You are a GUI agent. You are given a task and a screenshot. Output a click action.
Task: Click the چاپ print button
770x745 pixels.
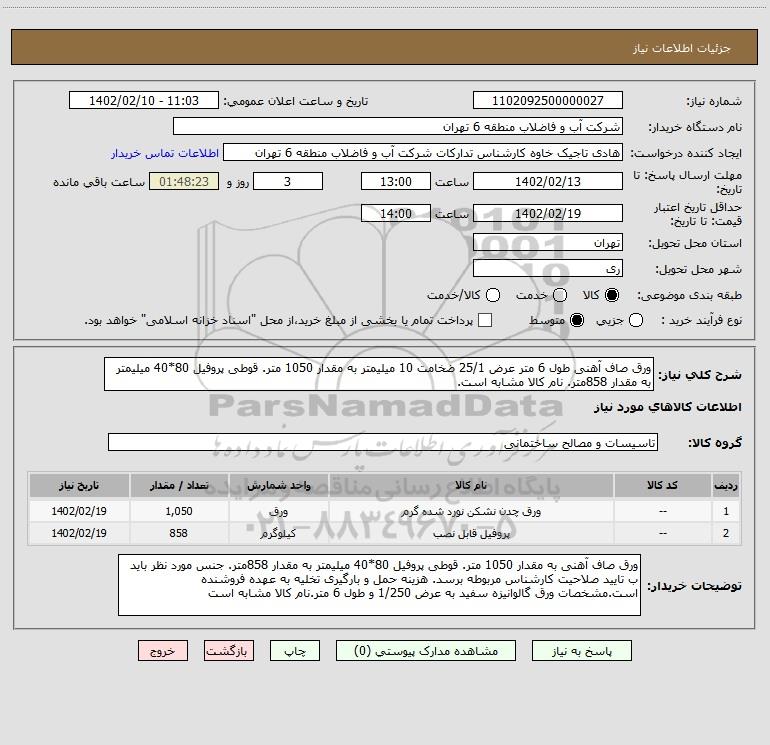[x=295, y=651]
